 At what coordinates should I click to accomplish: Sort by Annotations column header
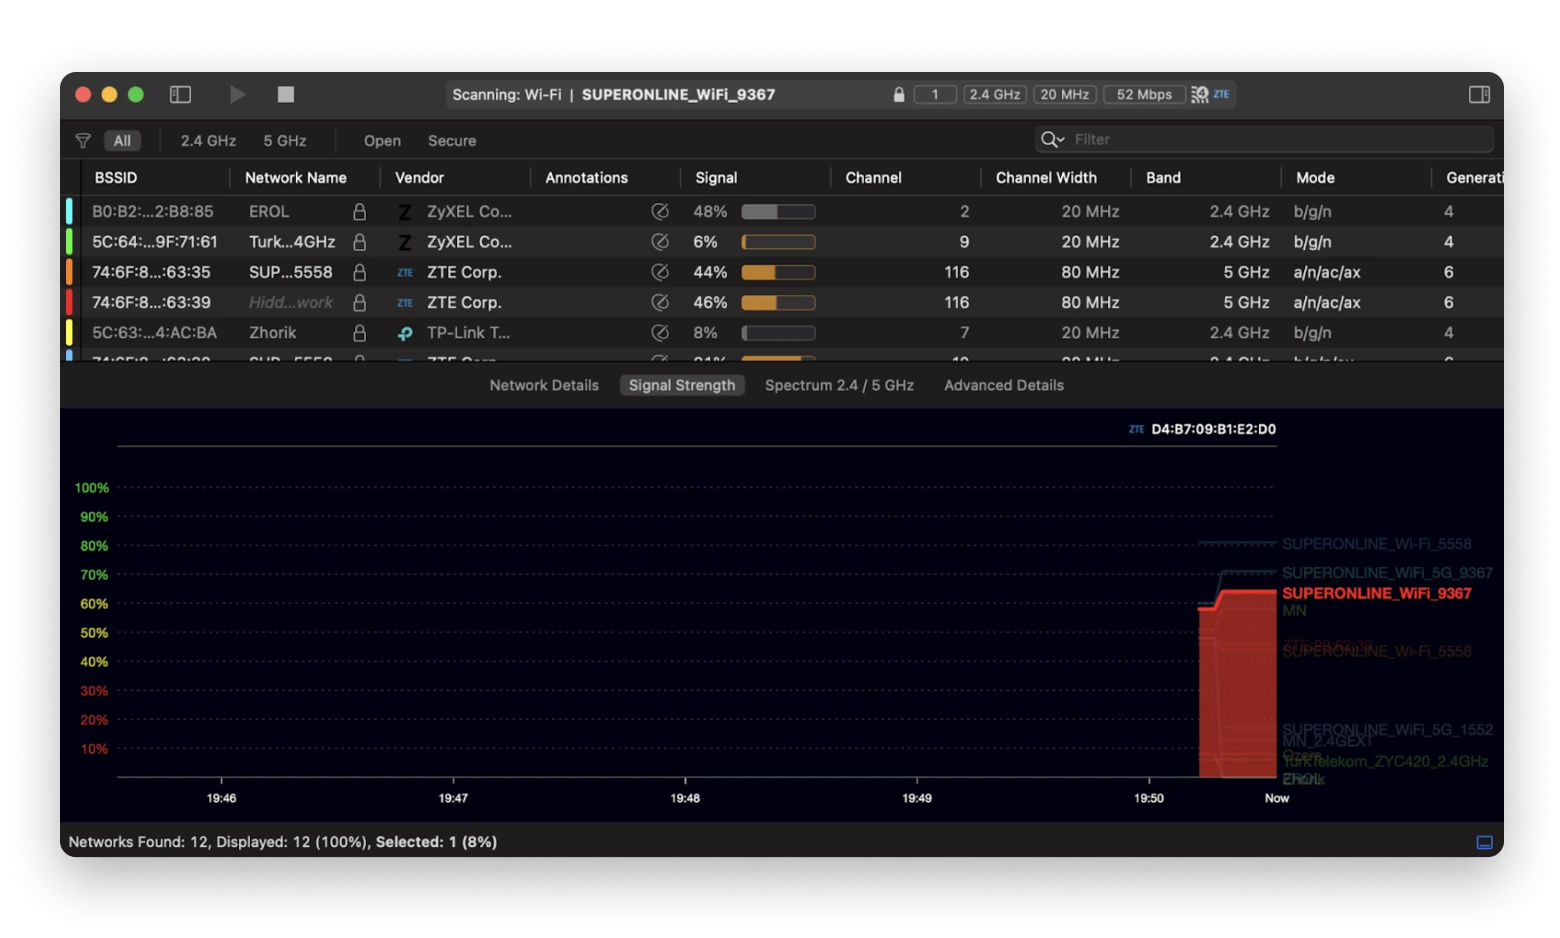tap(586, 177)
